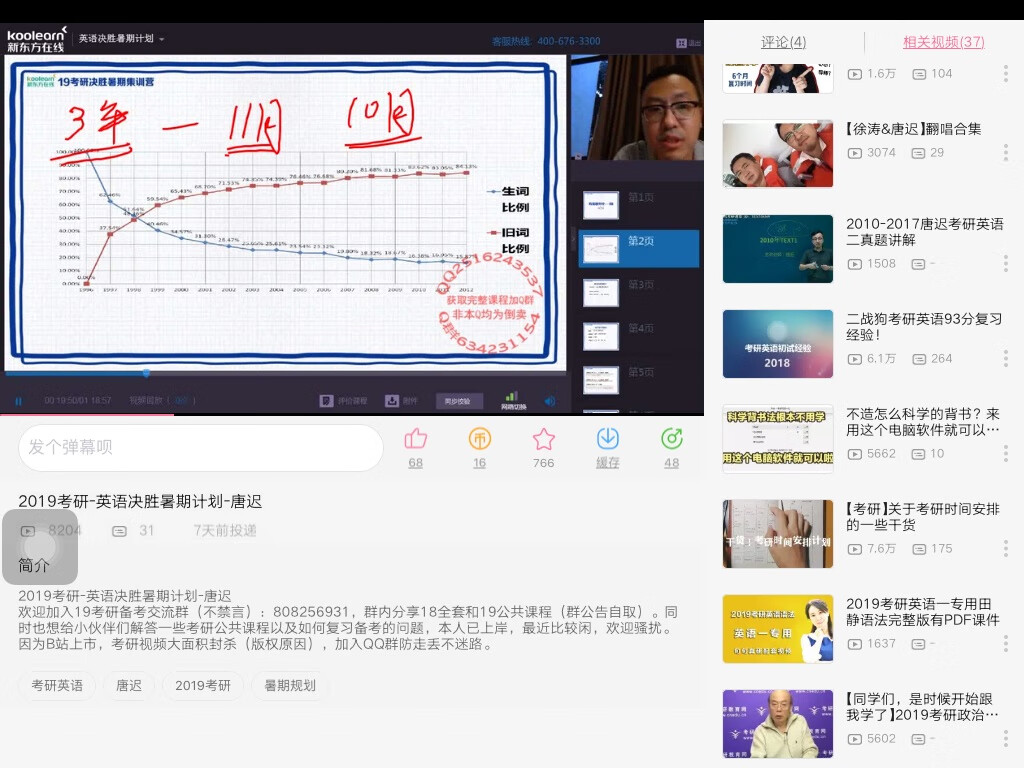Open the 考研时间安排计划 thumbnail
This screenshot has width=1024, height=768.
tap(778, 534)
